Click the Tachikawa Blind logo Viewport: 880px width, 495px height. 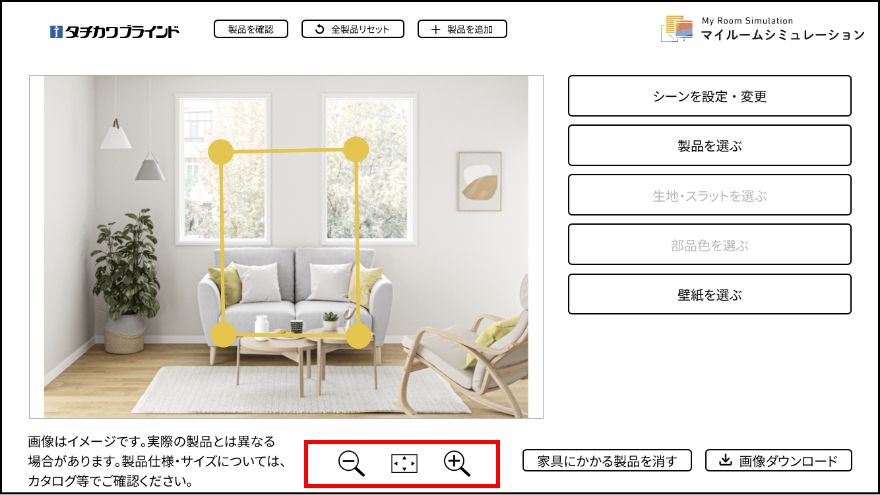point(114,31)
